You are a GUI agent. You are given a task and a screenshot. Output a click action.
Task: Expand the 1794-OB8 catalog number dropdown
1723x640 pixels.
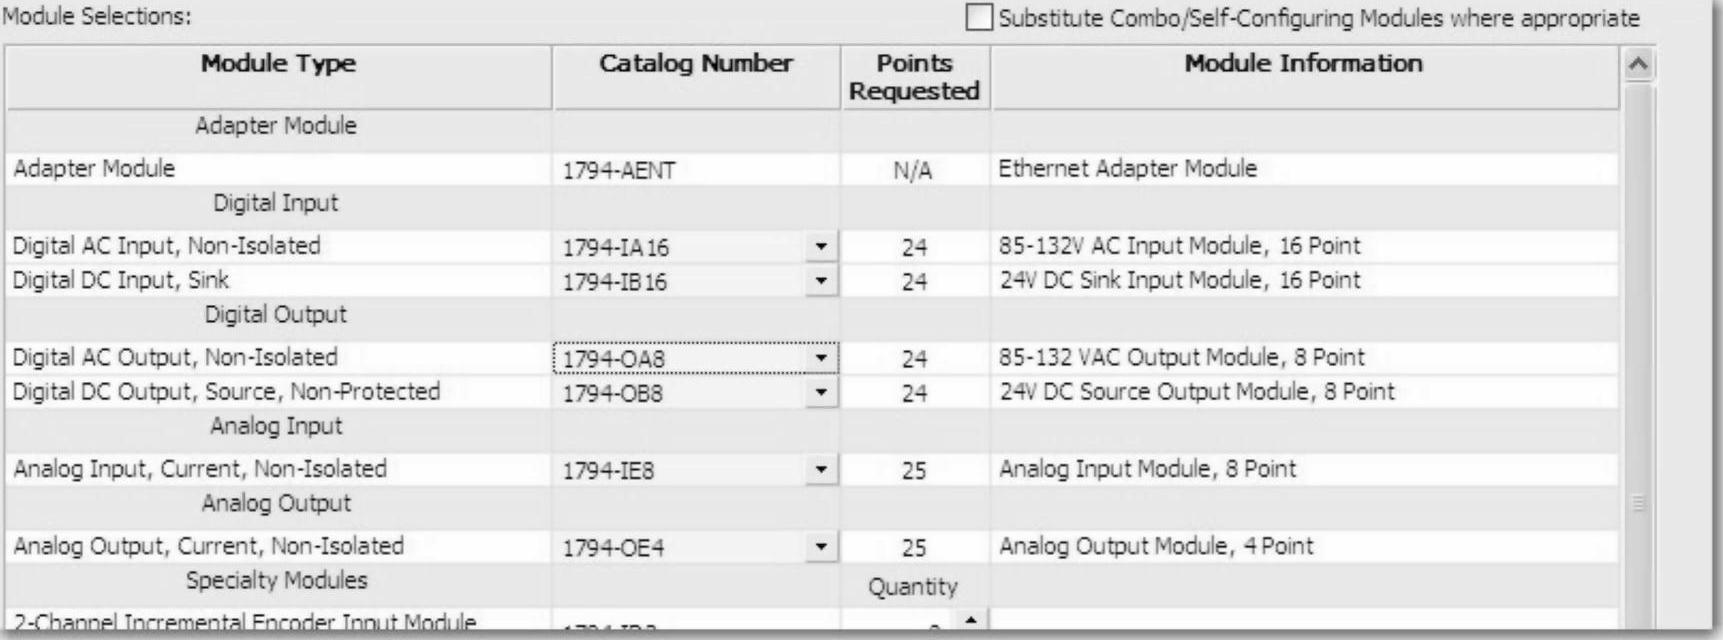pos(821,392)
